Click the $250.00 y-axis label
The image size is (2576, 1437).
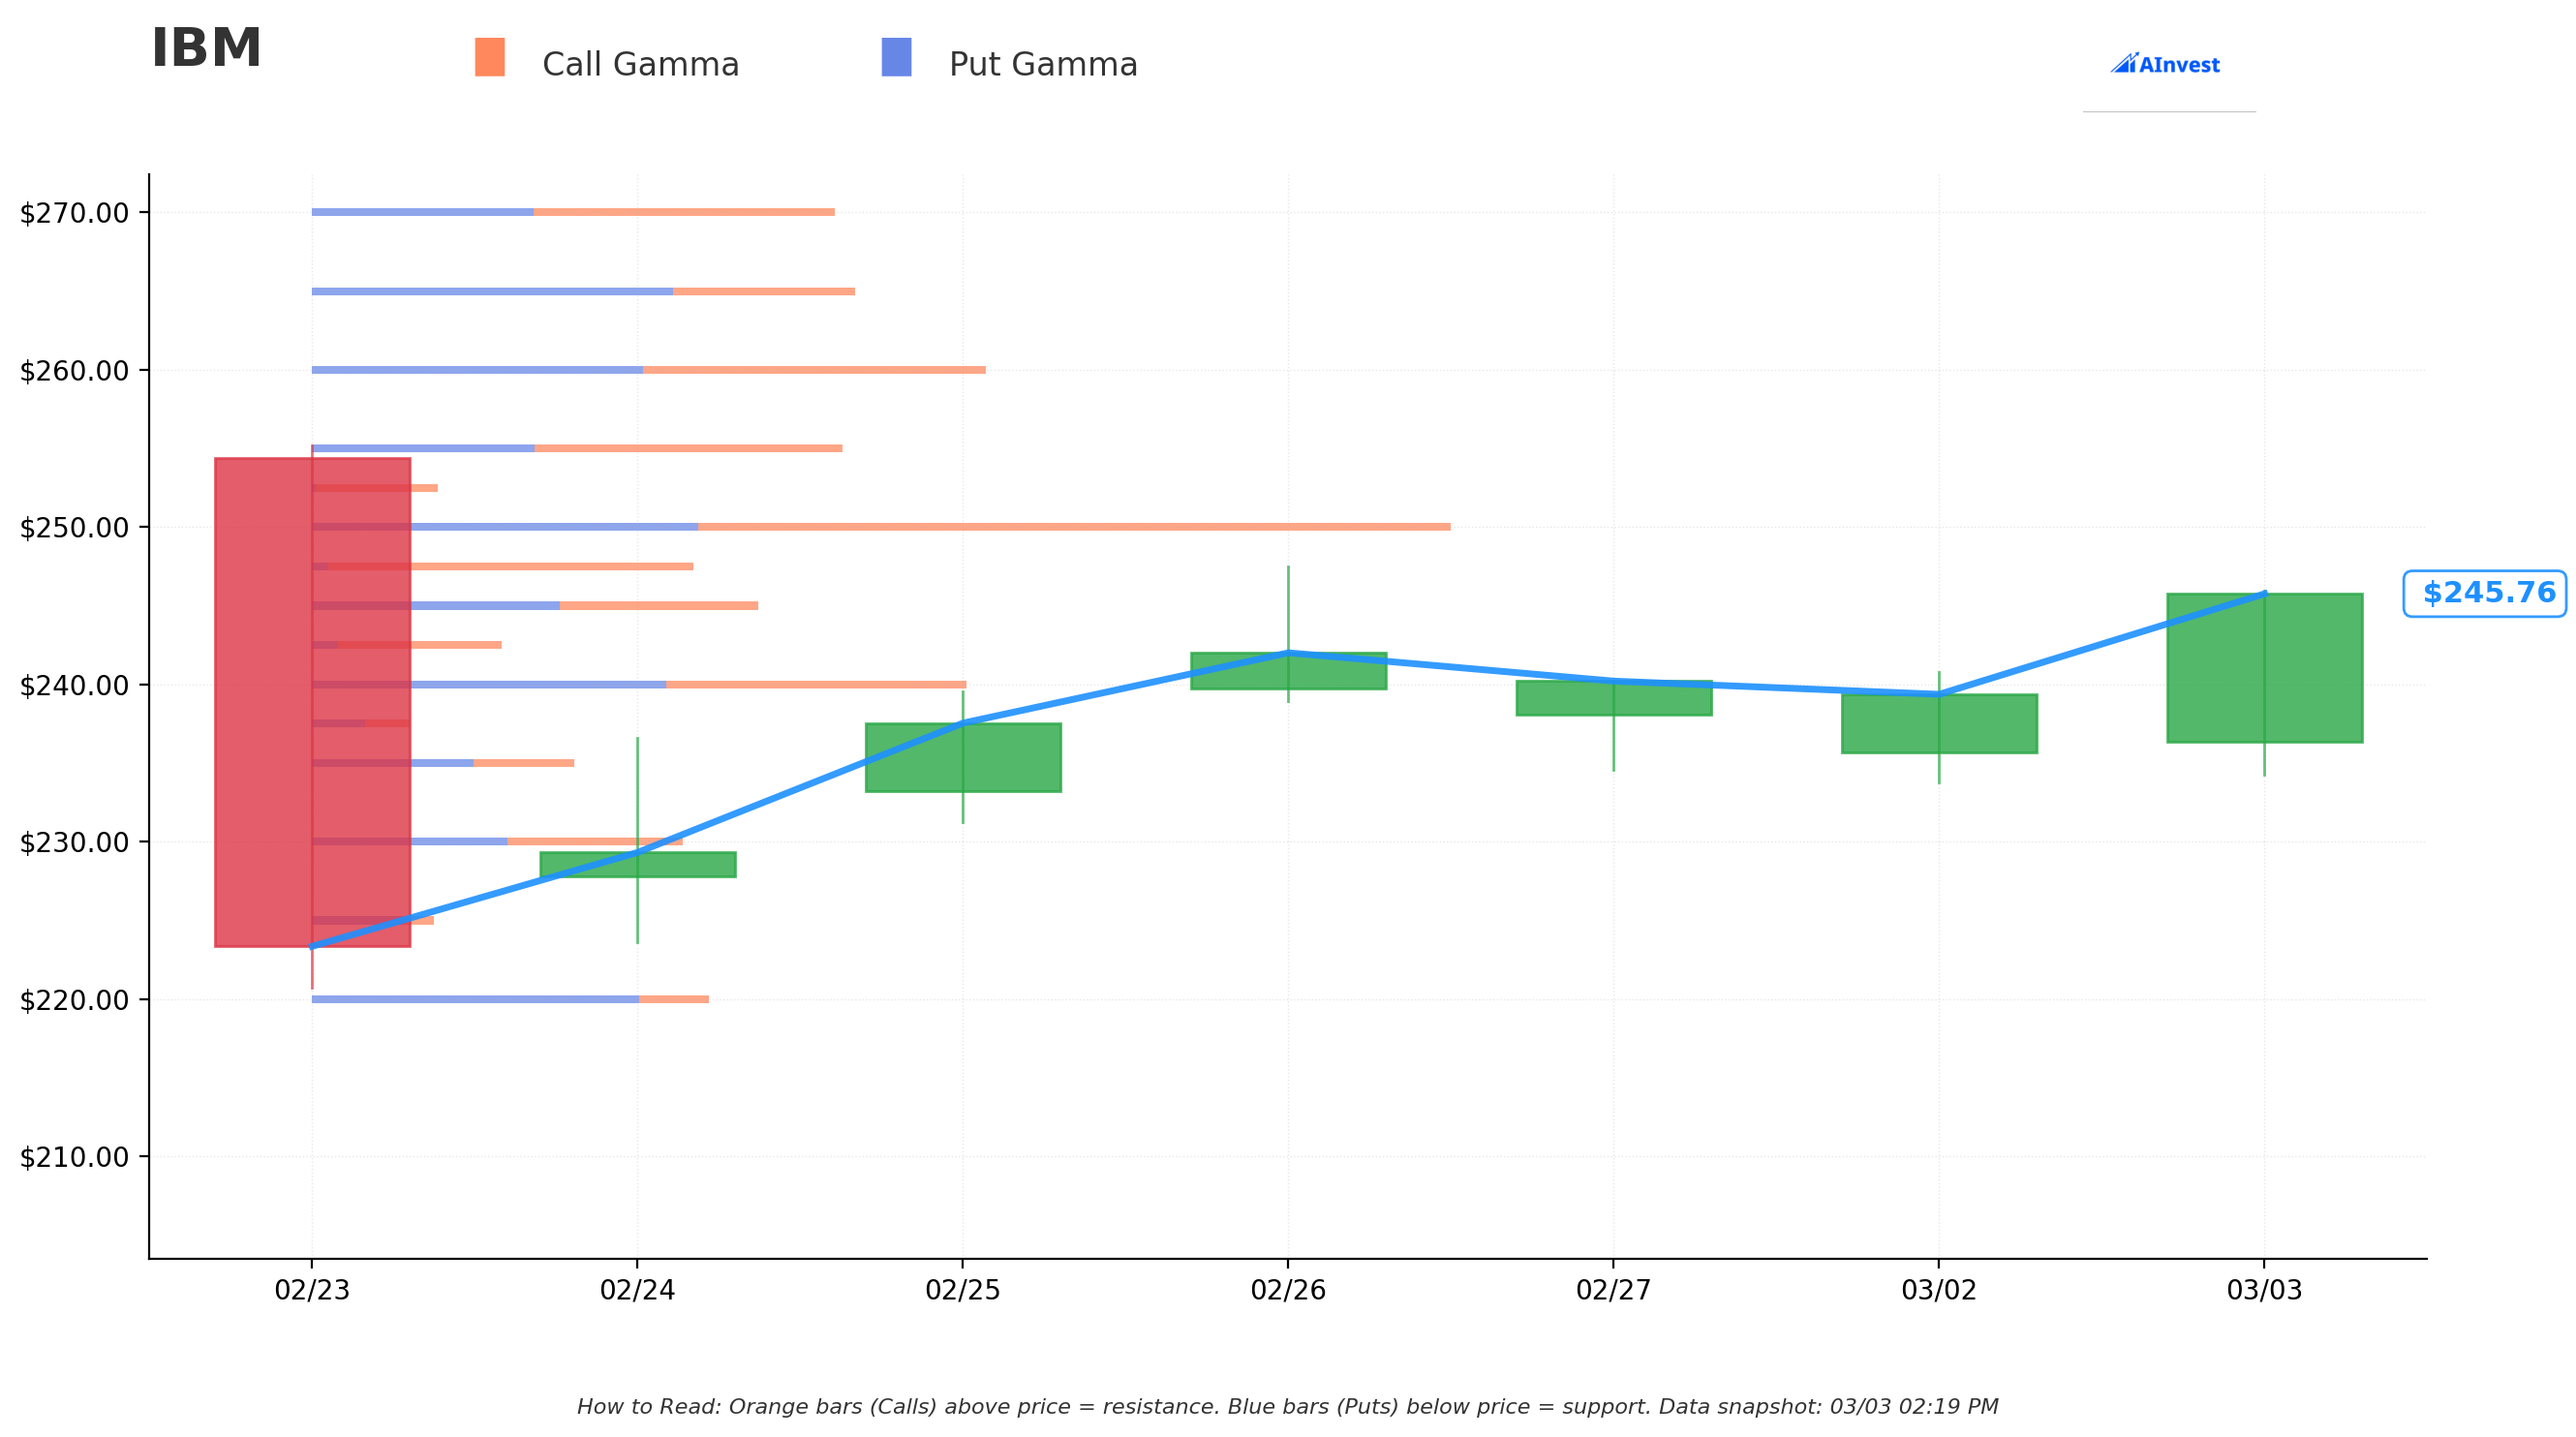click(75, 528)
